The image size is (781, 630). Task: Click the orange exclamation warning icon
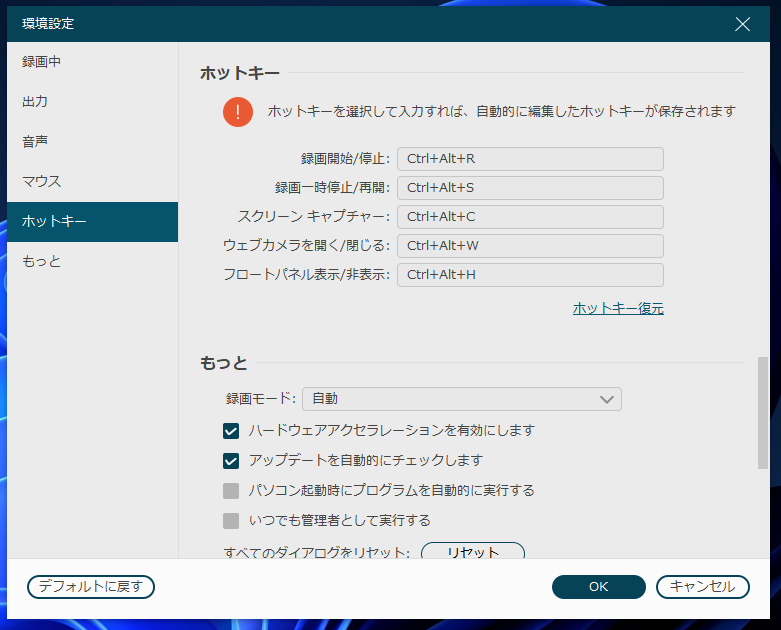(x=238, y=112)
